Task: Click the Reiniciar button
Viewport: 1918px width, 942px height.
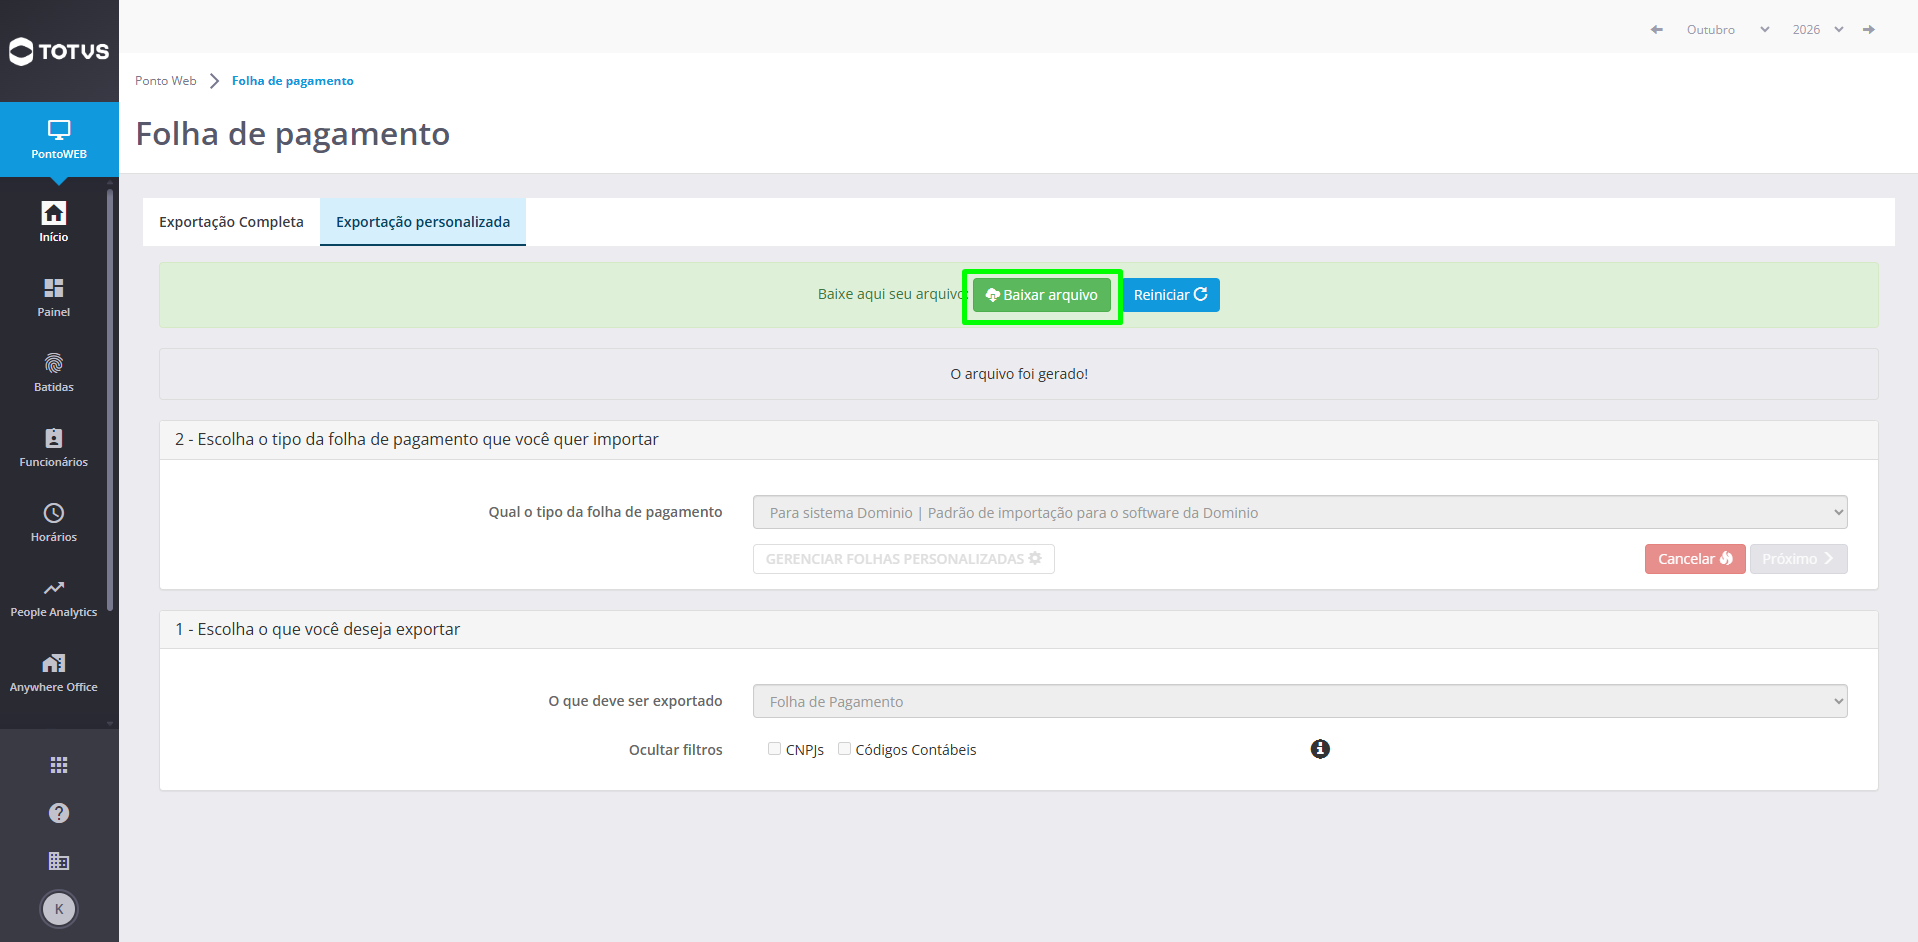Action: [1170, 295]
